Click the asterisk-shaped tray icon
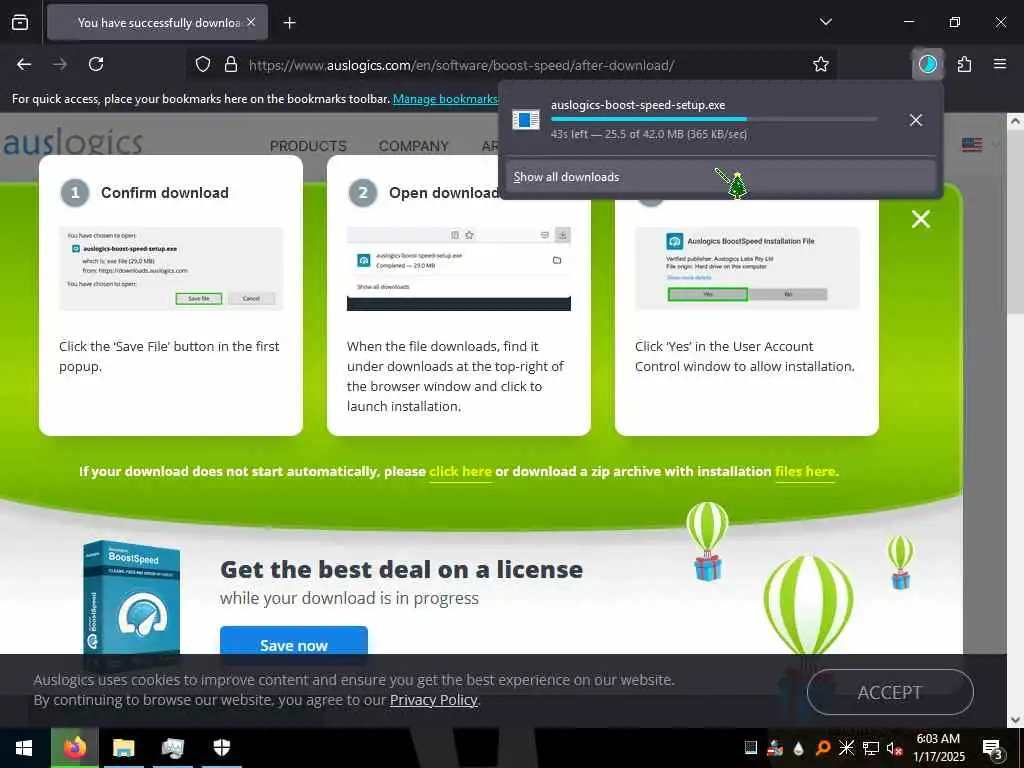Screen dimensions: 1024x768 (x=846, y=748)
